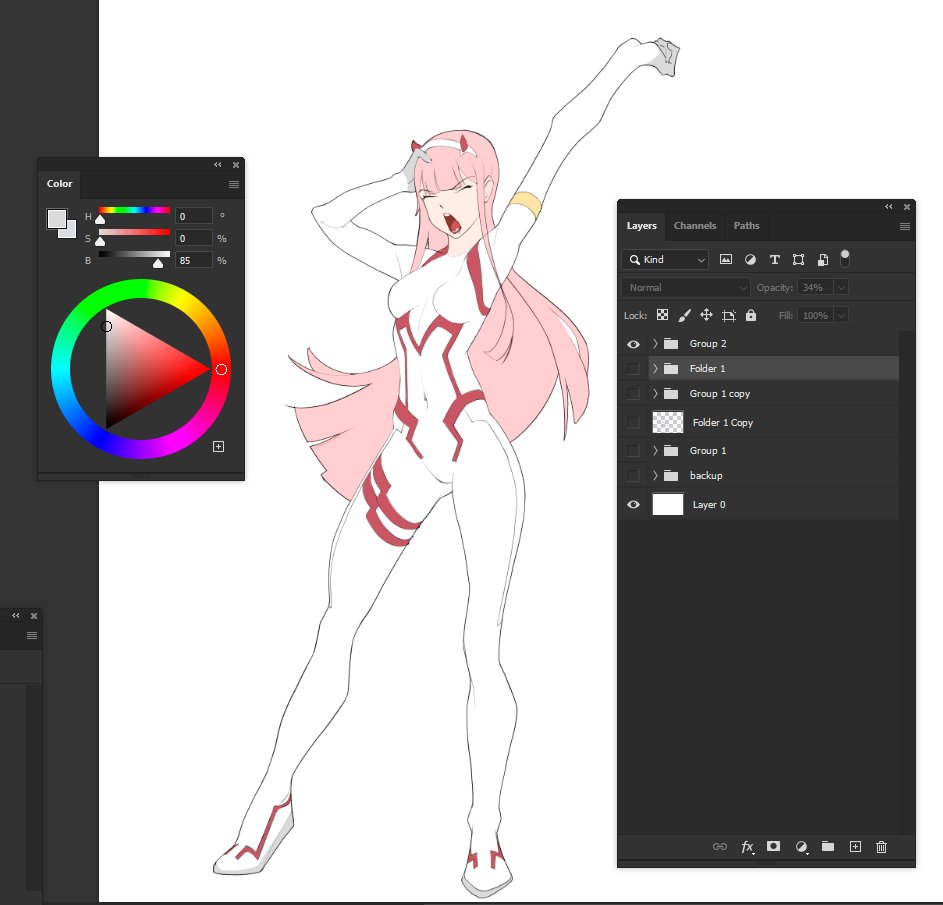Image resolution: width=943 pixels, height=905 pixels.
Task: Expand the backup folder
Action: point(655,475)
